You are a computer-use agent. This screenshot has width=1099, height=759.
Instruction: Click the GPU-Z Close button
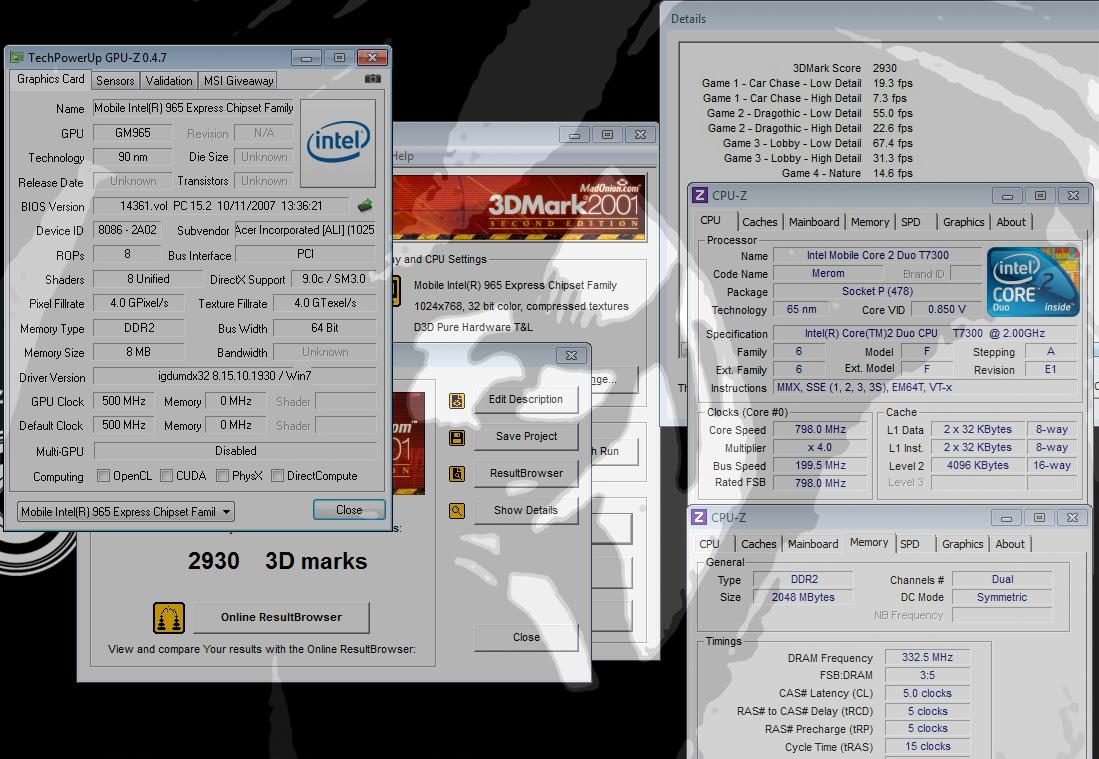pos(349,510)
